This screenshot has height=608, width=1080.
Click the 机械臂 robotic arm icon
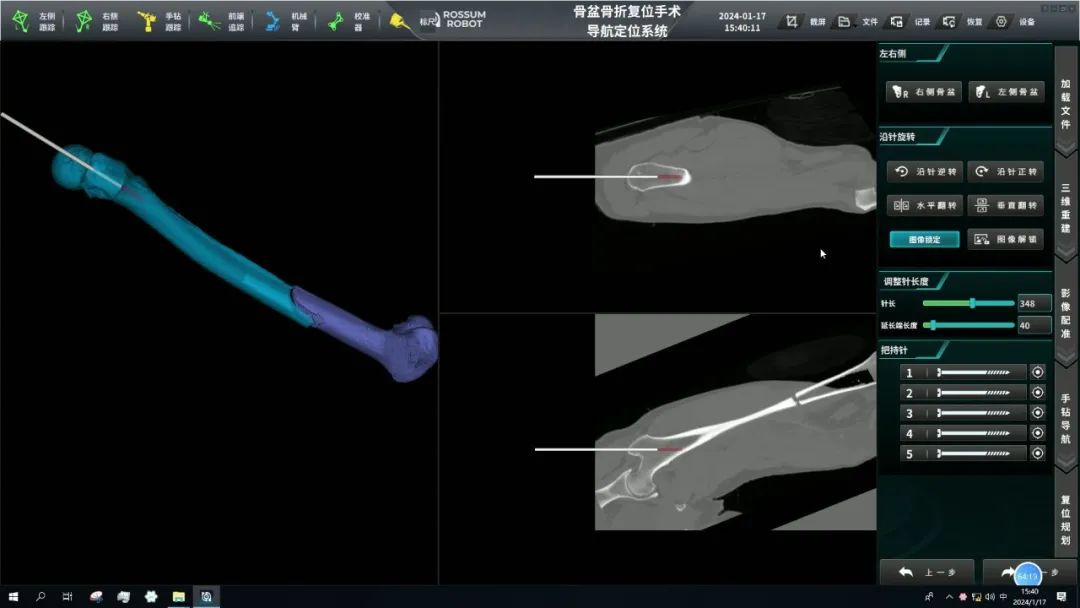(273, 21)
